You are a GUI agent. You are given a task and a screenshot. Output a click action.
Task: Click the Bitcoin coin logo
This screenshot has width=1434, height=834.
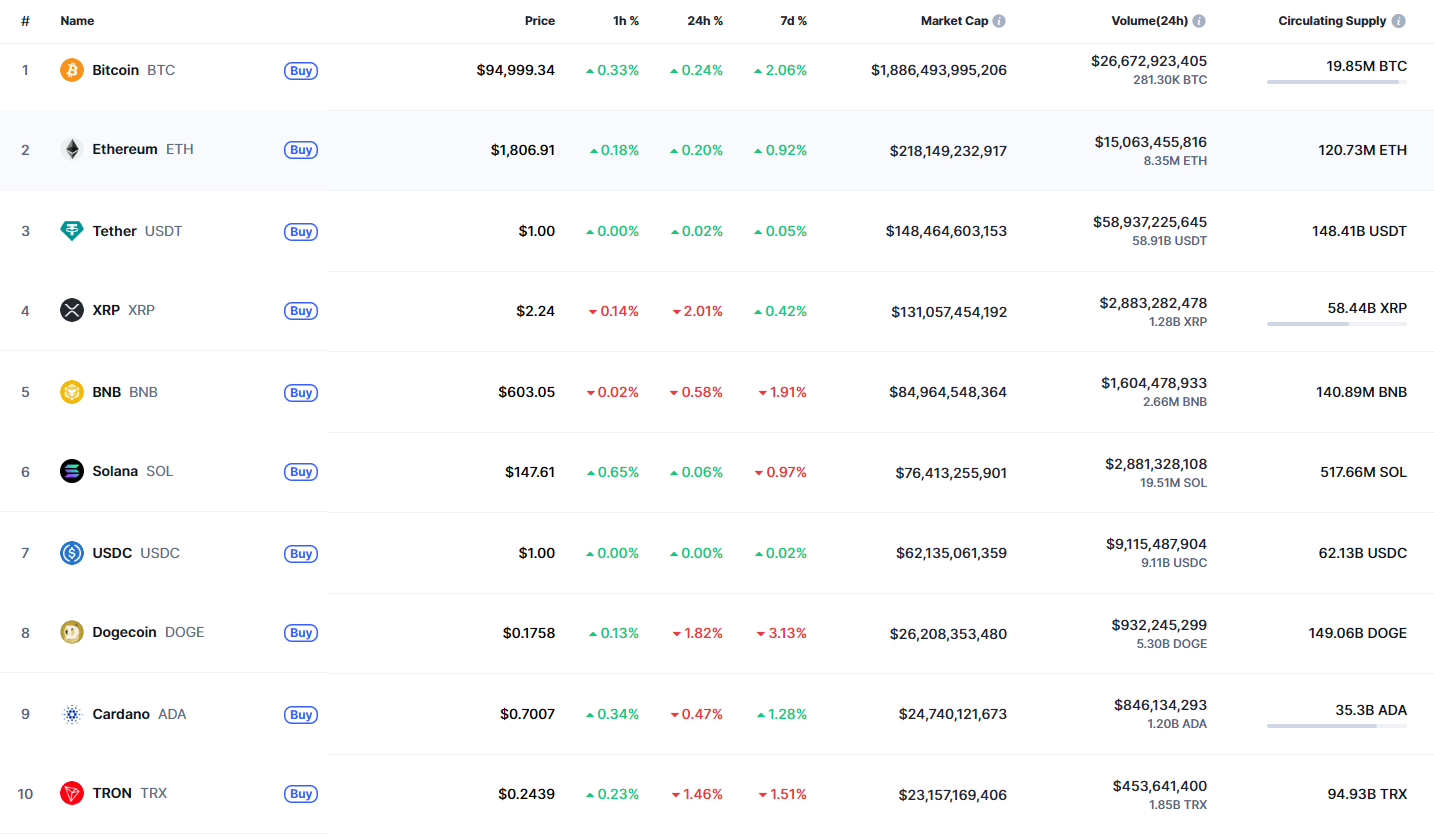[x=72, y=70]
